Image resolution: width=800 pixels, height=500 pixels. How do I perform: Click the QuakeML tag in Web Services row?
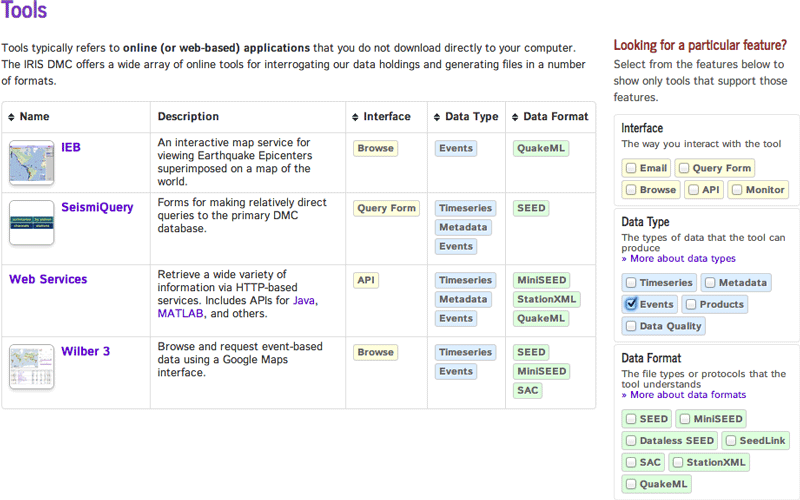pos(541,318)
